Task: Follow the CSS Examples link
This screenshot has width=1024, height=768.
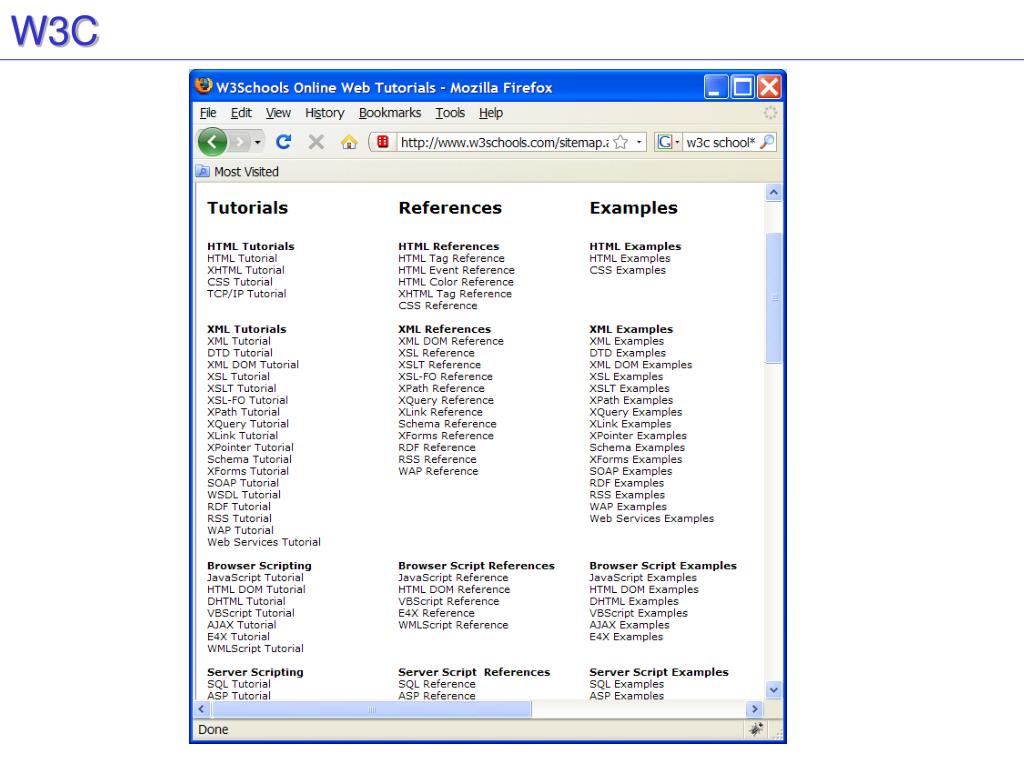Action: (x=628, y=270)
